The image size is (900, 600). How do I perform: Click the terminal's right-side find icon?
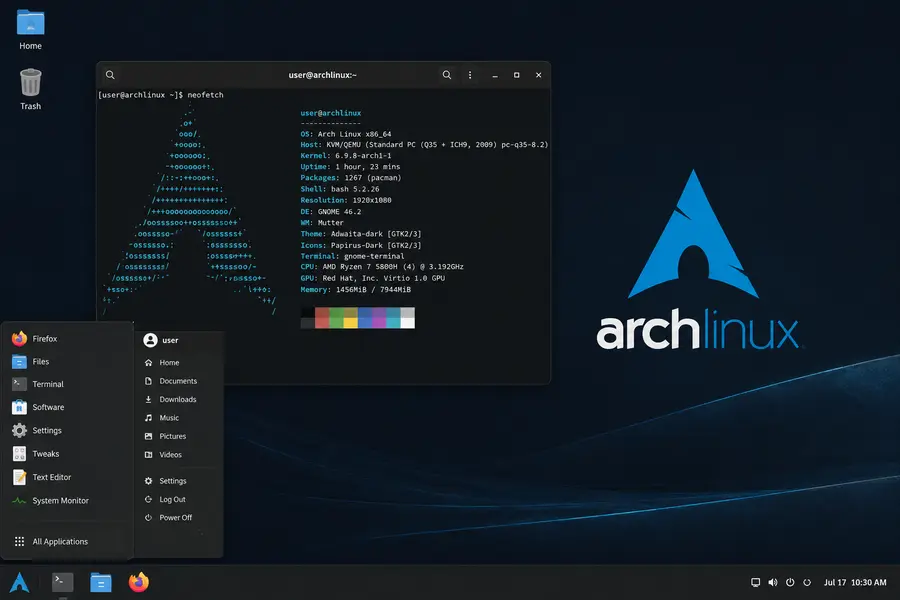pos(447,75)
